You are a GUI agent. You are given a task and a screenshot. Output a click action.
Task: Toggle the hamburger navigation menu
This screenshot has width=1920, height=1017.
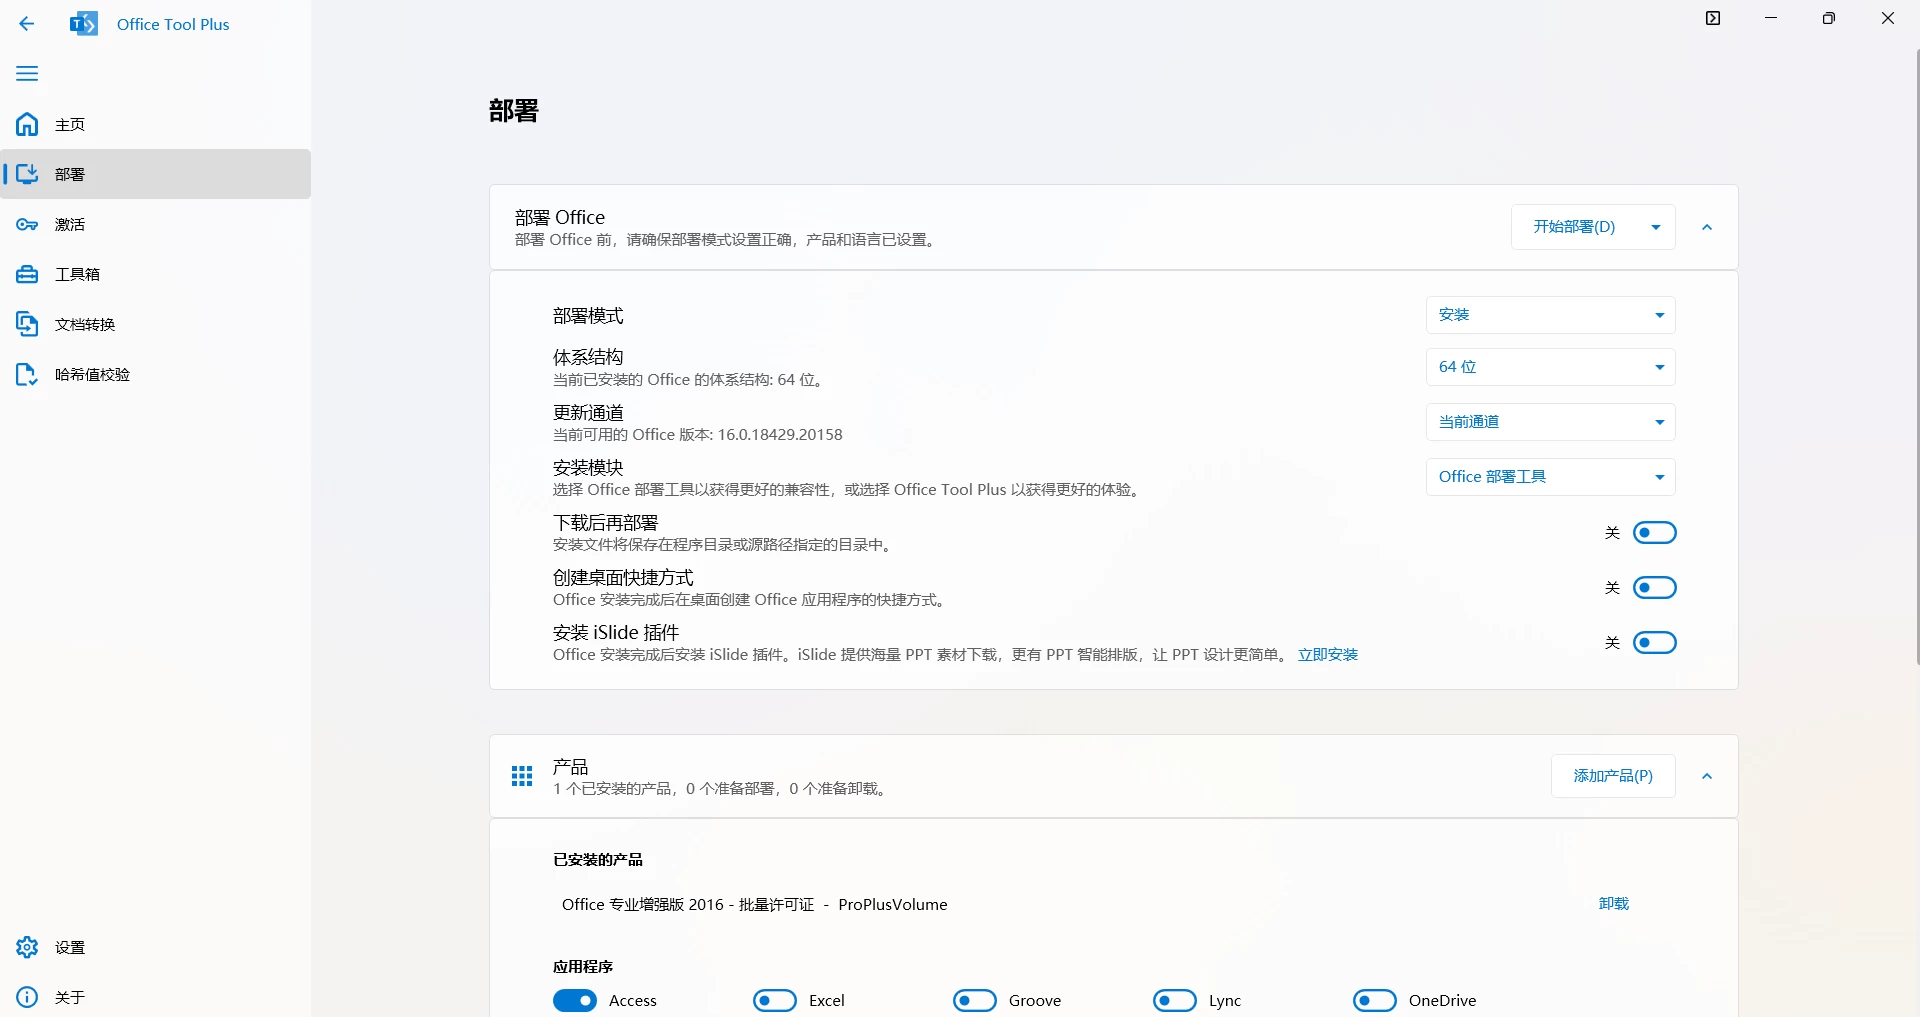27,74
